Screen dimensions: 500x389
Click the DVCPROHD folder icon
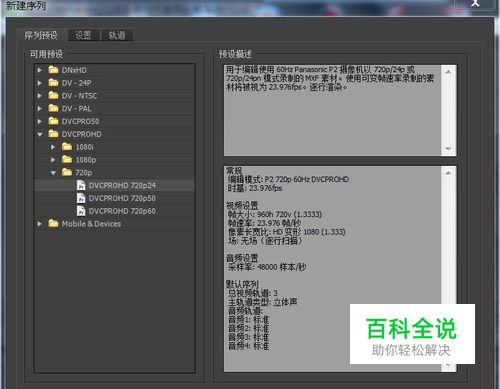[x=53, y=134]
